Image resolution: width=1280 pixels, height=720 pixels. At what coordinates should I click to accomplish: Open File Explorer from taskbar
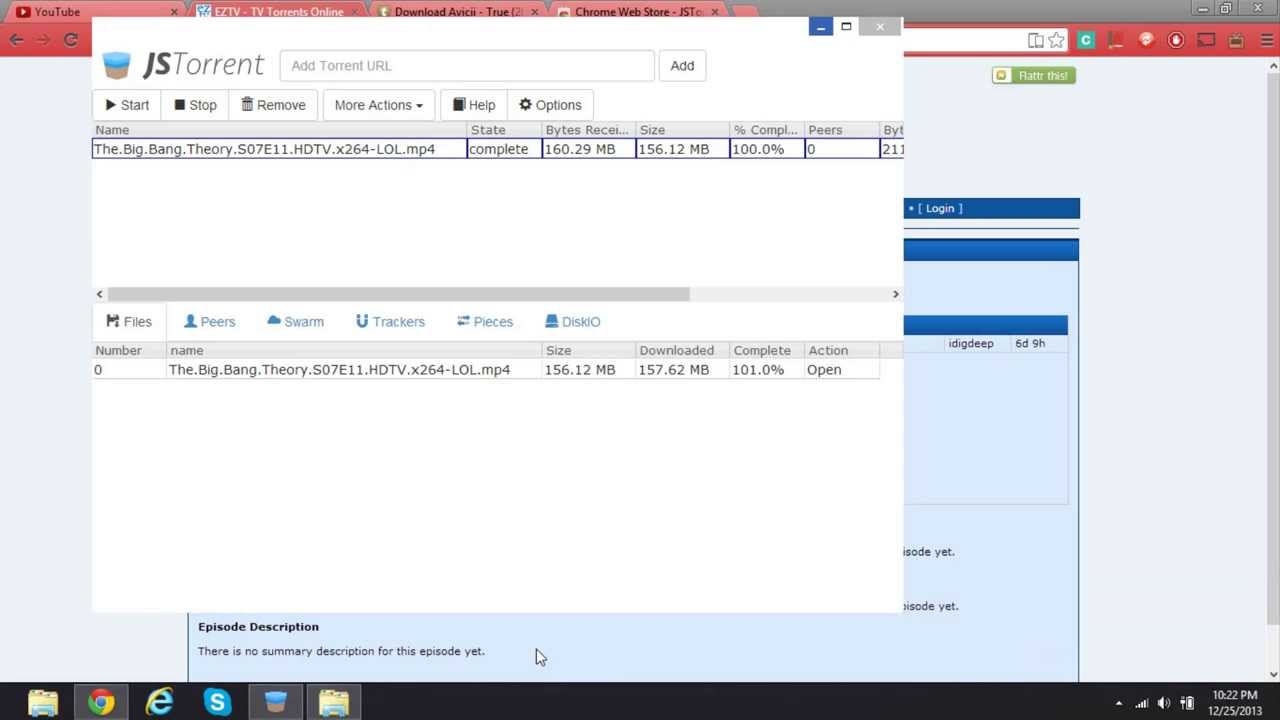[43, 702]
